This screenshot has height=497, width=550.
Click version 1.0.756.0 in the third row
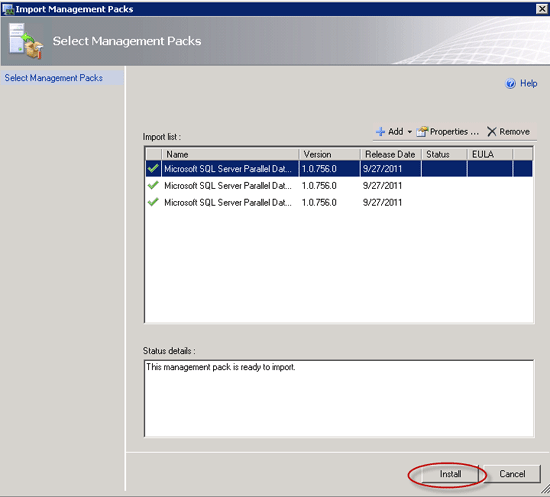pyautogui.click(x=319, y=203)
